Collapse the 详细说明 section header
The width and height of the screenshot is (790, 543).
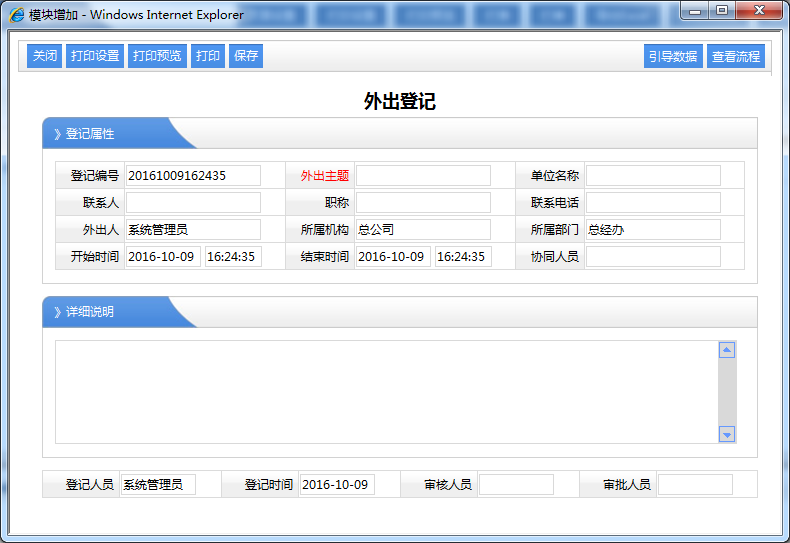point(90,312)
